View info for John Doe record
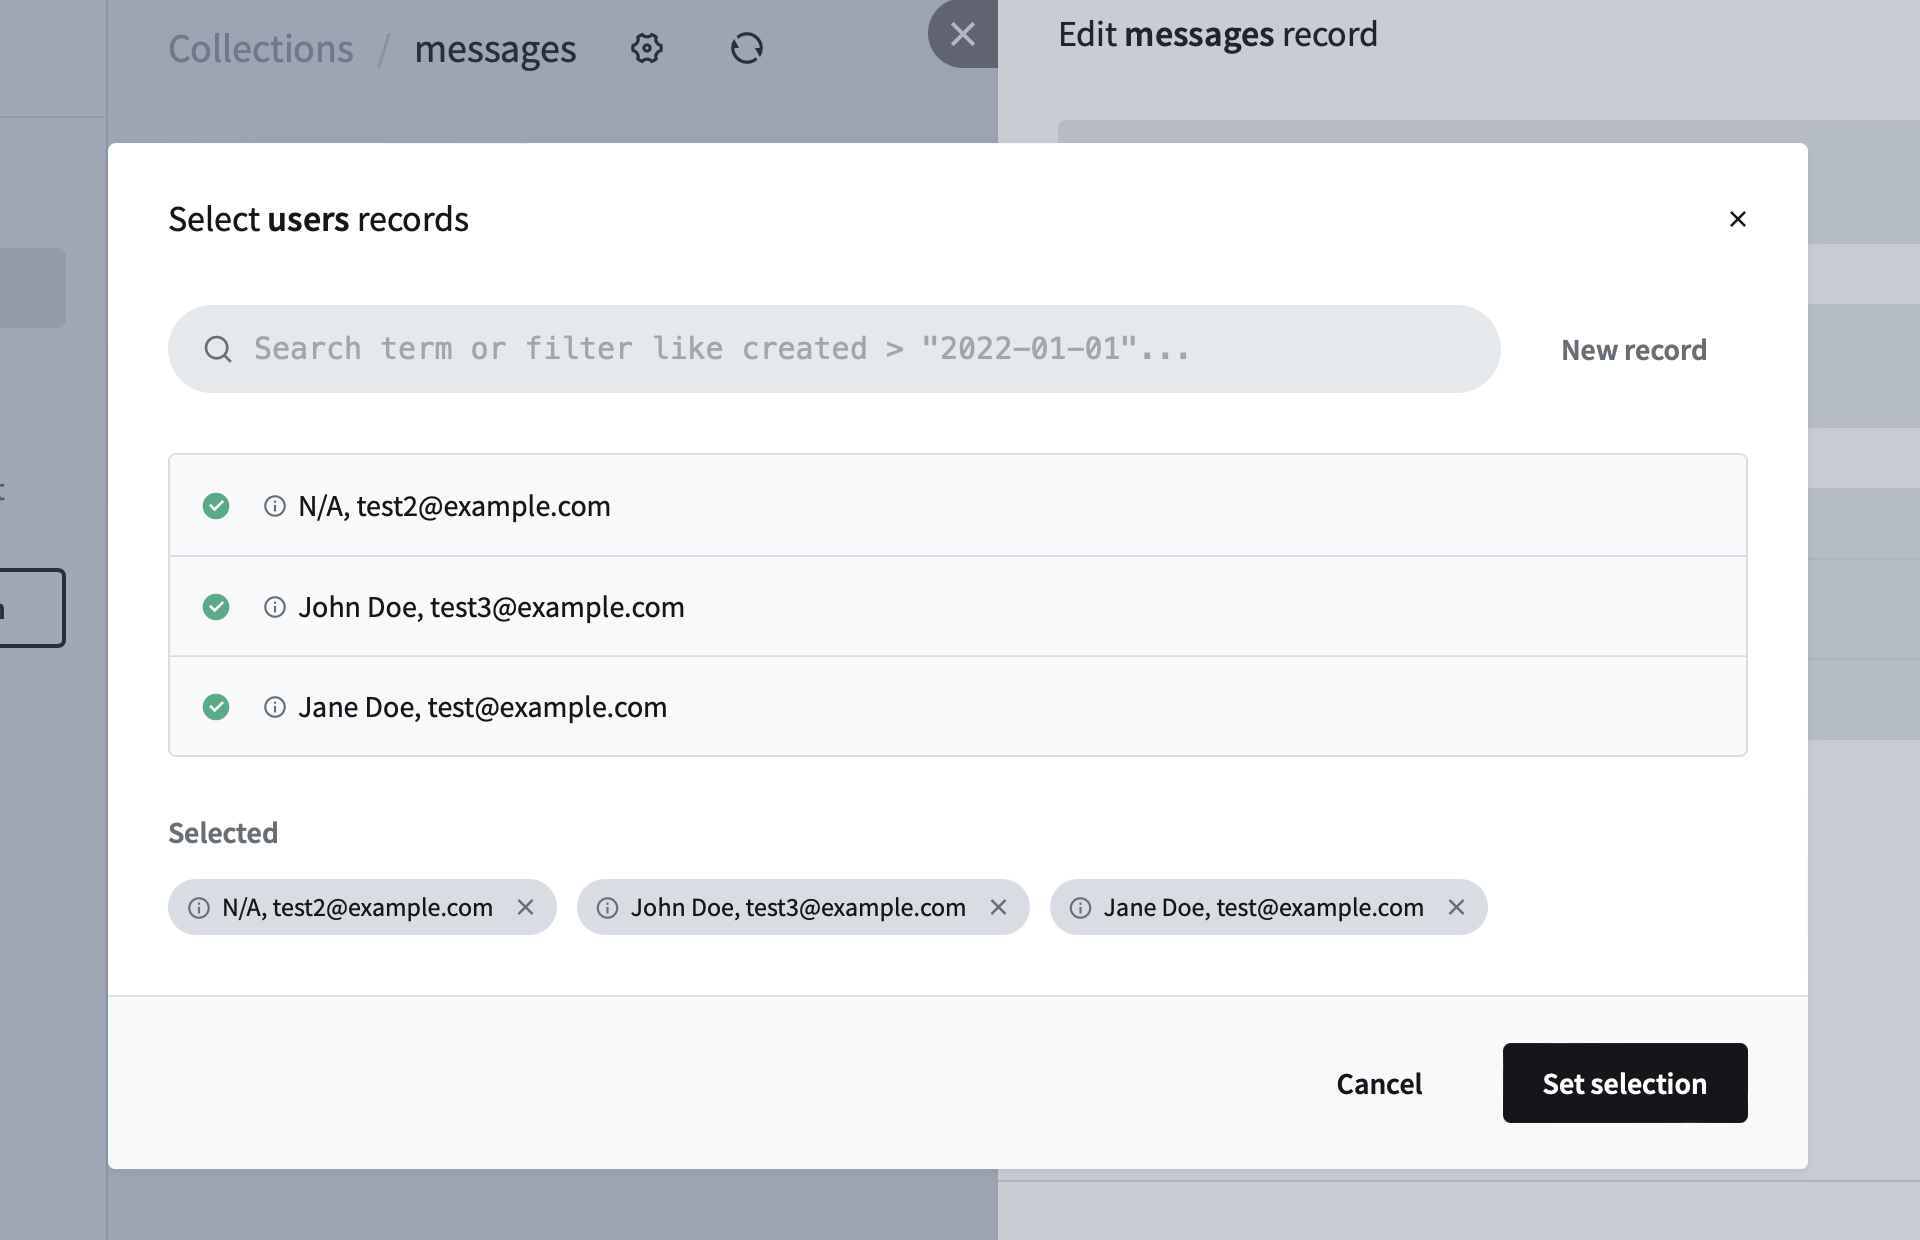The height and width of the screenshot is (1240, 1920). click(x=275, y=607)
